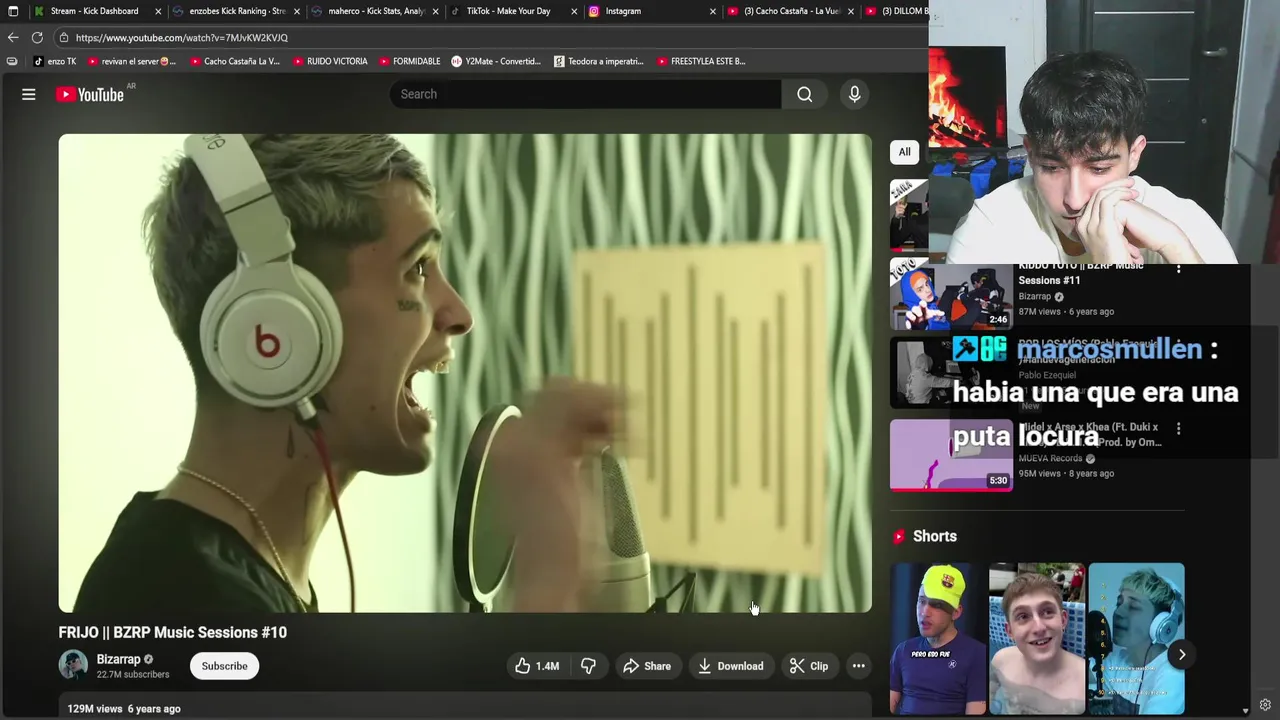Open the FREESTYLEA ESTE B... bookmark
This screenshot has width=1280, height=720.
[701, 61]
